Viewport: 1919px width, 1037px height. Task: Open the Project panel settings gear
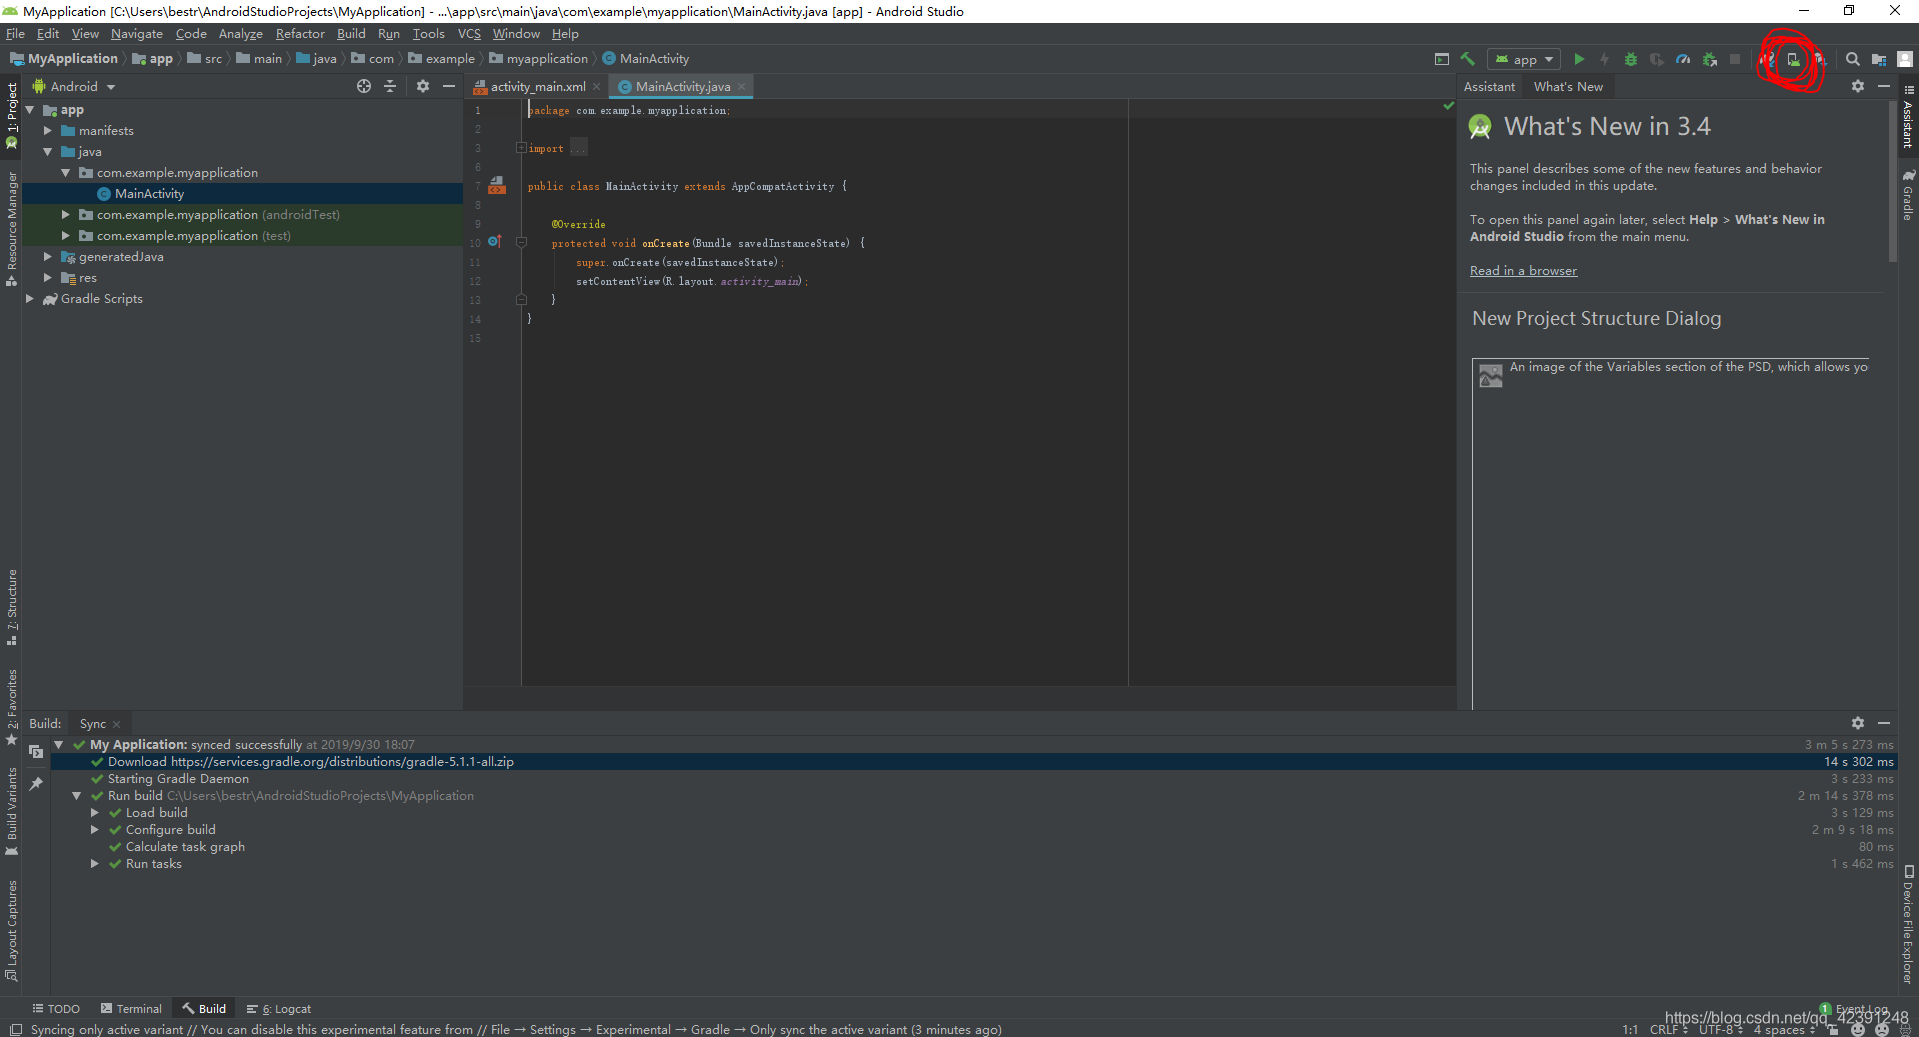coord(422,86)
